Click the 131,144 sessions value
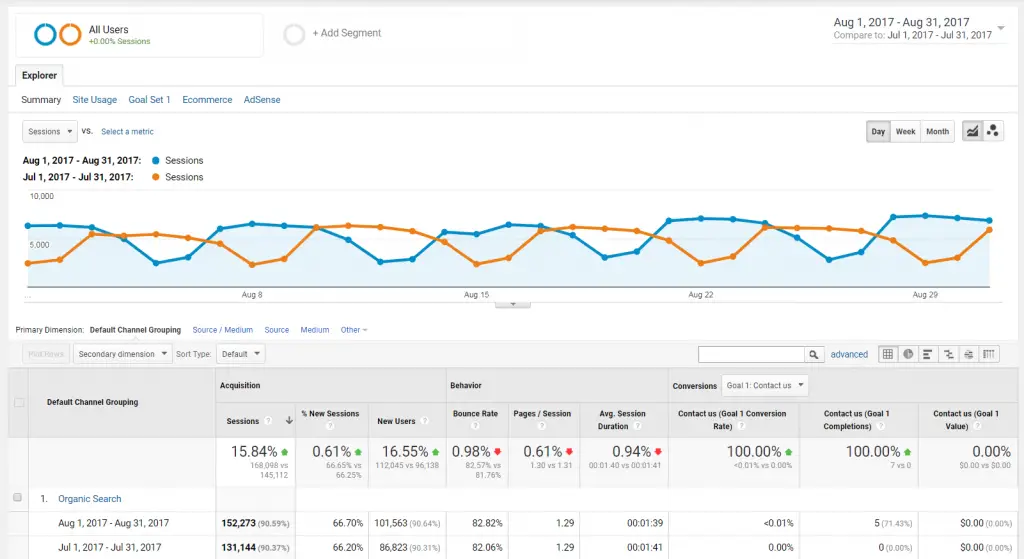1024x559 pixels. pos(238,547)
